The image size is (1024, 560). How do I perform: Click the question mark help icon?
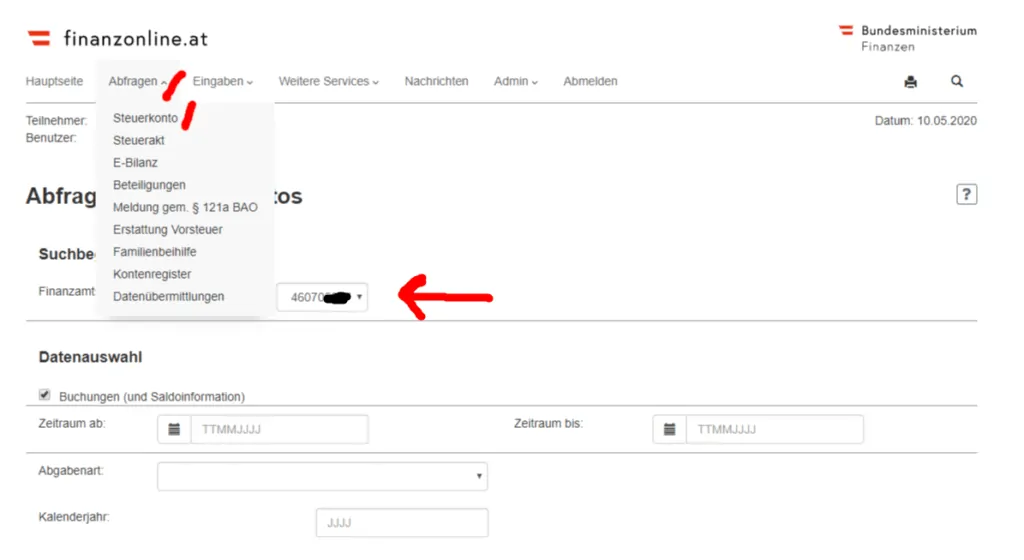click(966, 195)
